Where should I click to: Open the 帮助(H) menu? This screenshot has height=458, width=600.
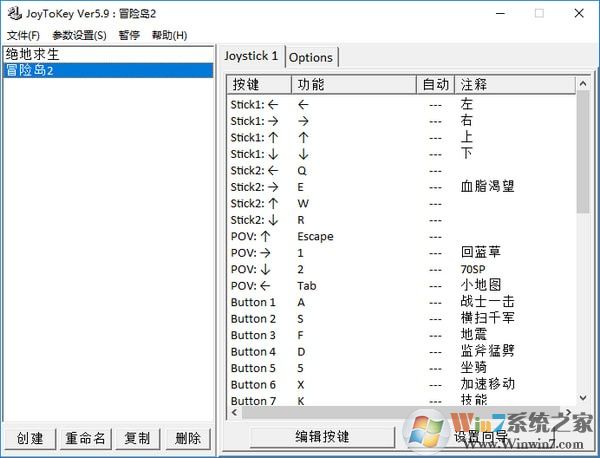coord(169,35)
